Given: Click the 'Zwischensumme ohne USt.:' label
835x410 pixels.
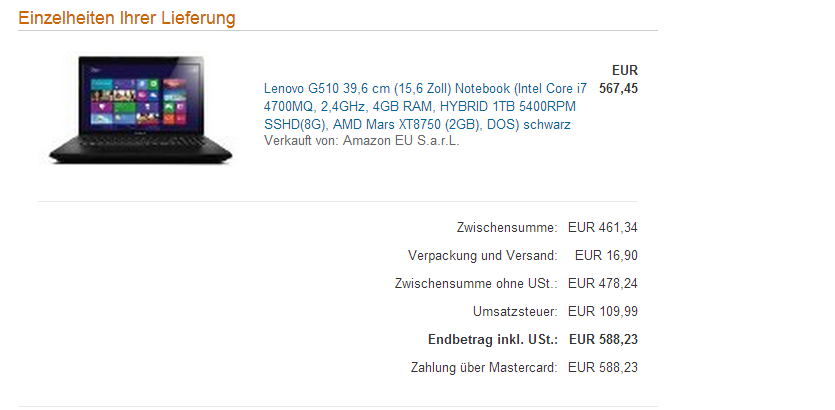Looking at the screenshot, I should pyautogui.click(x=476, y=283).
